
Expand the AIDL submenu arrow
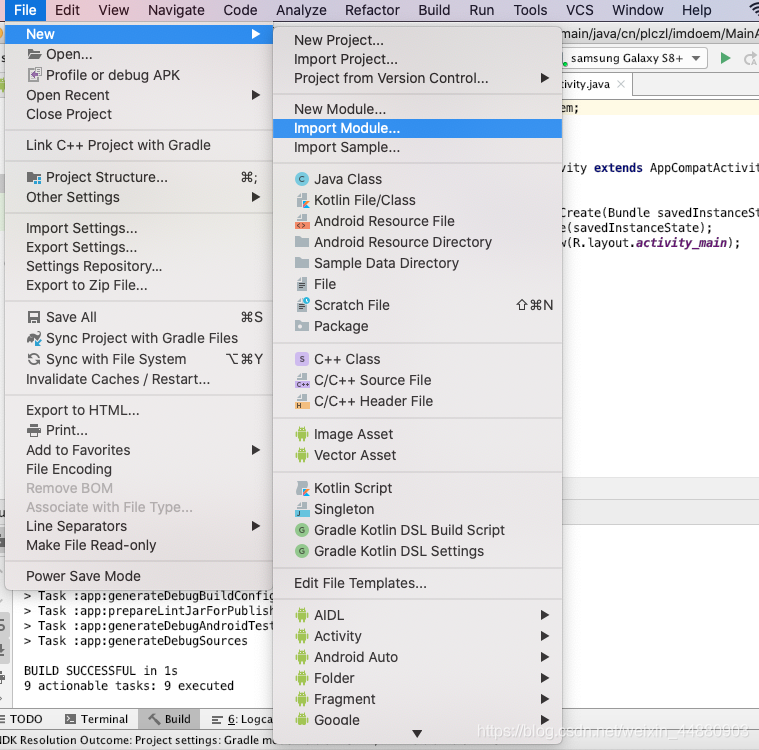(545, 615)
